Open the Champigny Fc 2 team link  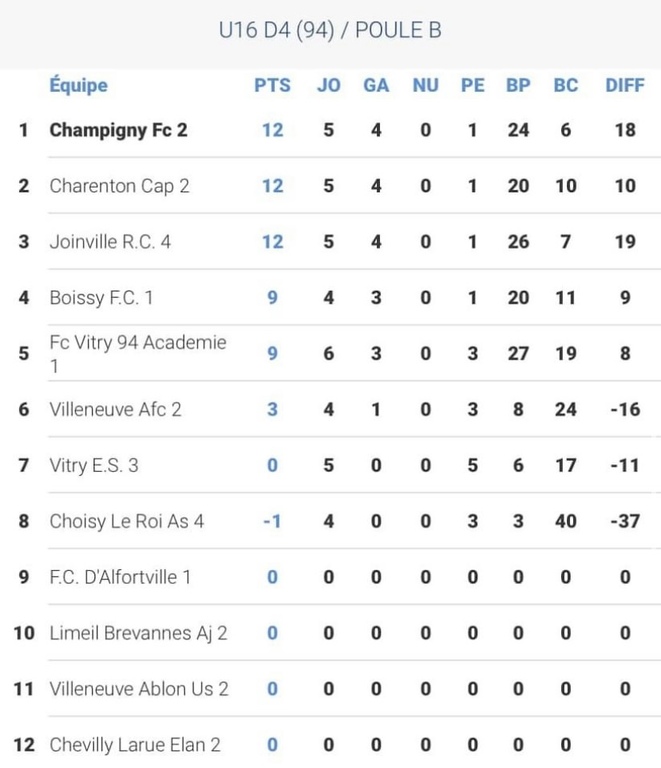coord(118,130)
